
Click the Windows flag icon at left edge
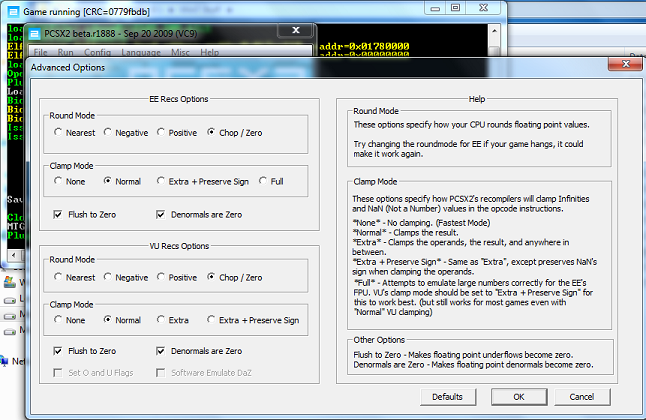pyautogui.click(x=9, y=282)
